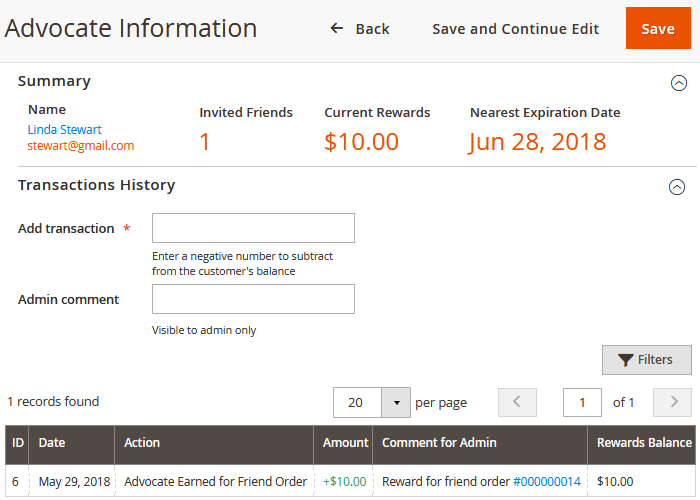This screenshot has width=700, height=500.
Task: Click the Invited Friends count 1
Action: pyautogui.click(x=204, y=142)
